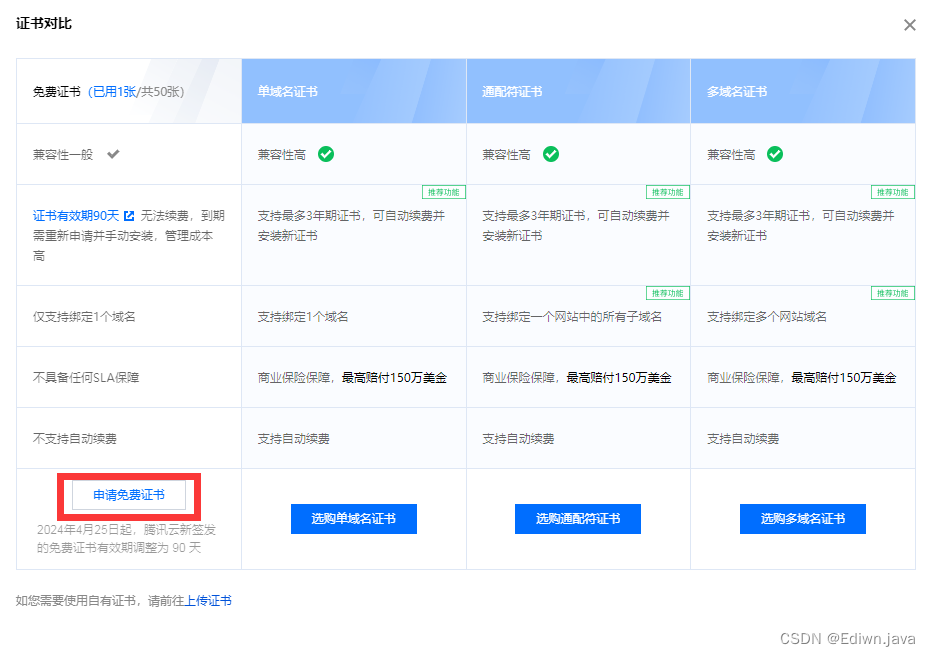Click 支持自动续费 in 单域名证书 column
Viewport: 930px width, 656px height.
point(294,439)
